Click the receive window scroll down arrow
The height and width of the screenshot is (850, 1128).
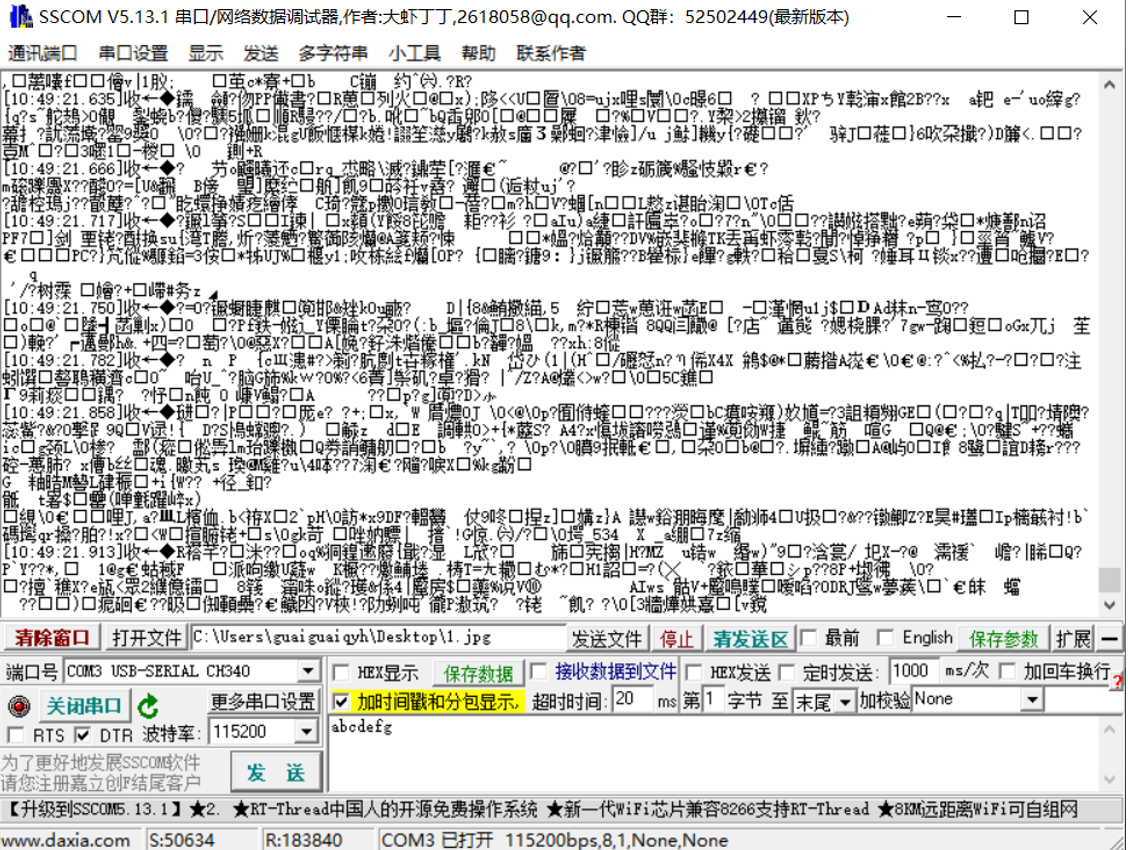pyautogui.click(x=1109, y=605)
